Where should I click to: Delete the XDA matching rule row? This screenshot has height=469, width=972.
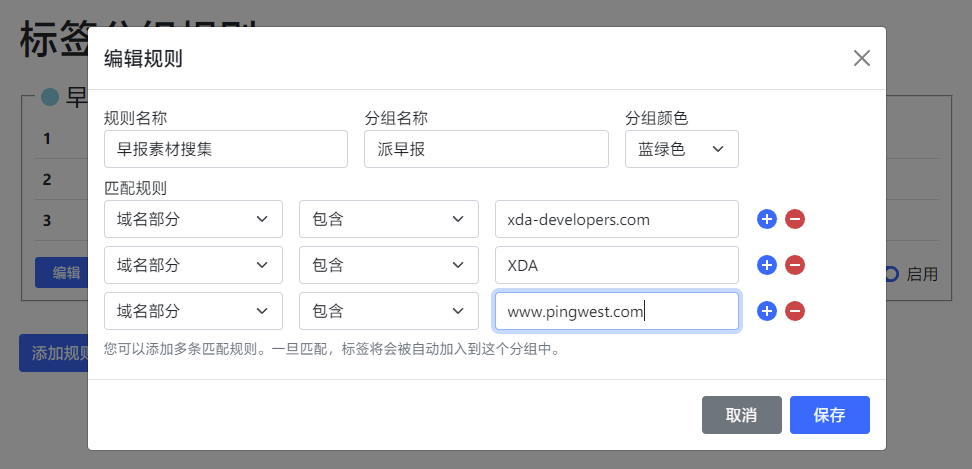click(x=795, y=265)
